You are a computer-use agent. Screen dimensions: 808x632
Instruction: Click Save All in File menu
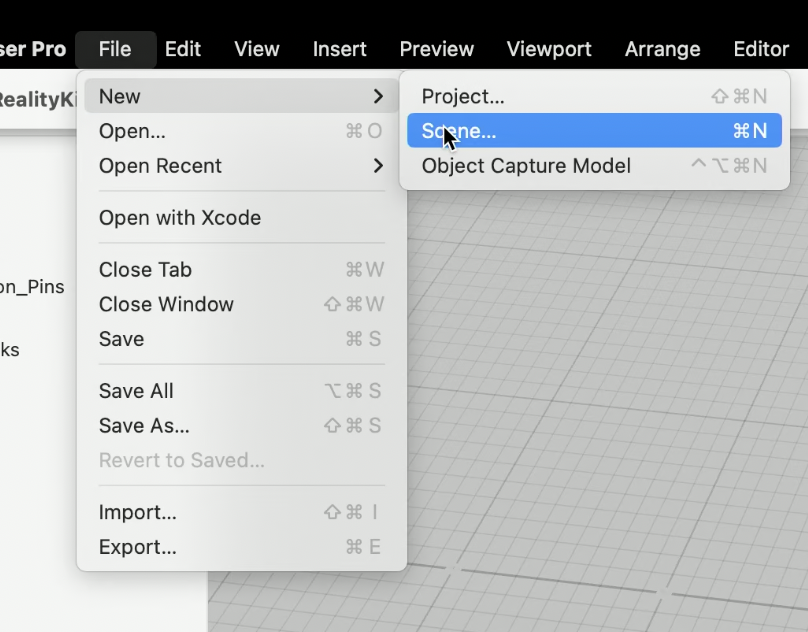pos(136,391)
